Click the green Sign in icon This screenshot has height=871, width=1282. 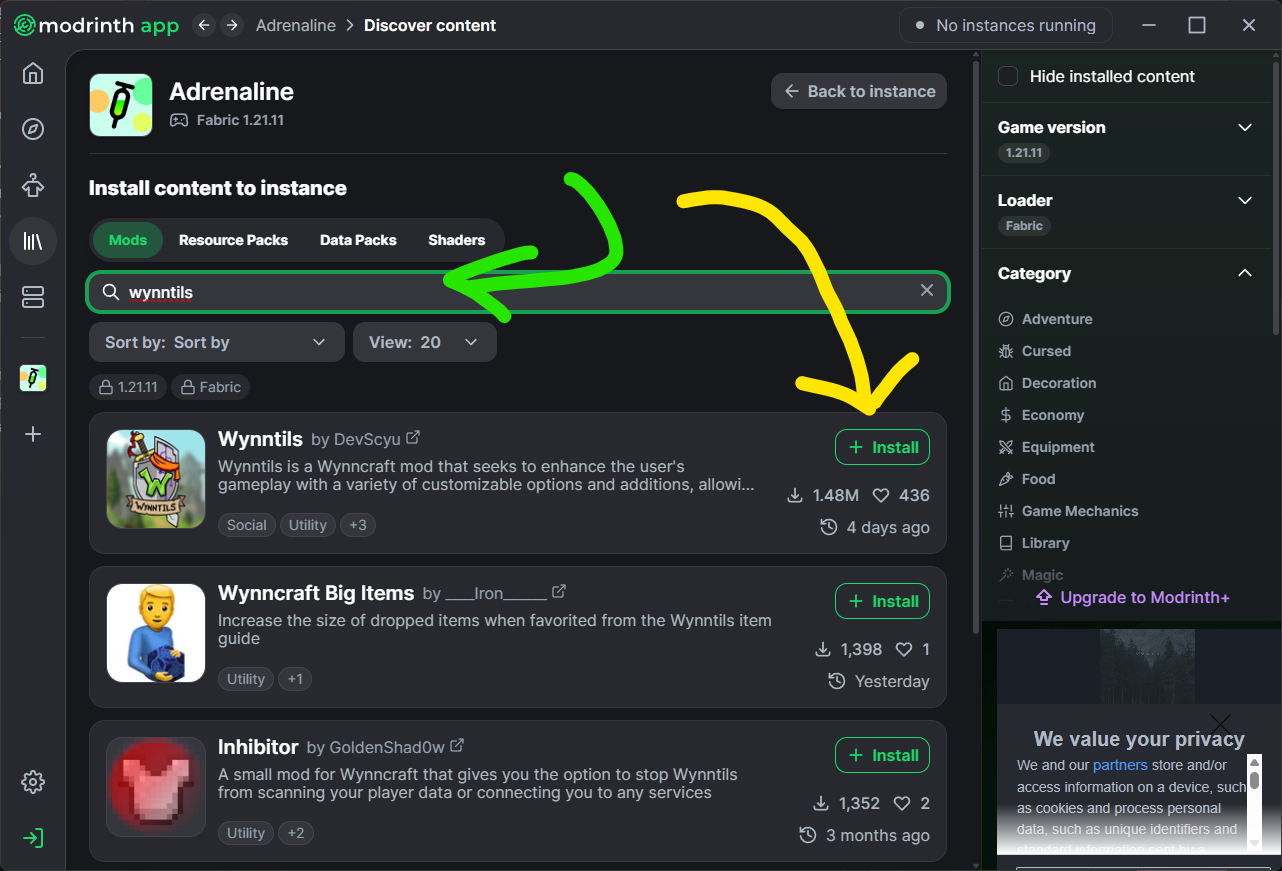tap(33, 837)
